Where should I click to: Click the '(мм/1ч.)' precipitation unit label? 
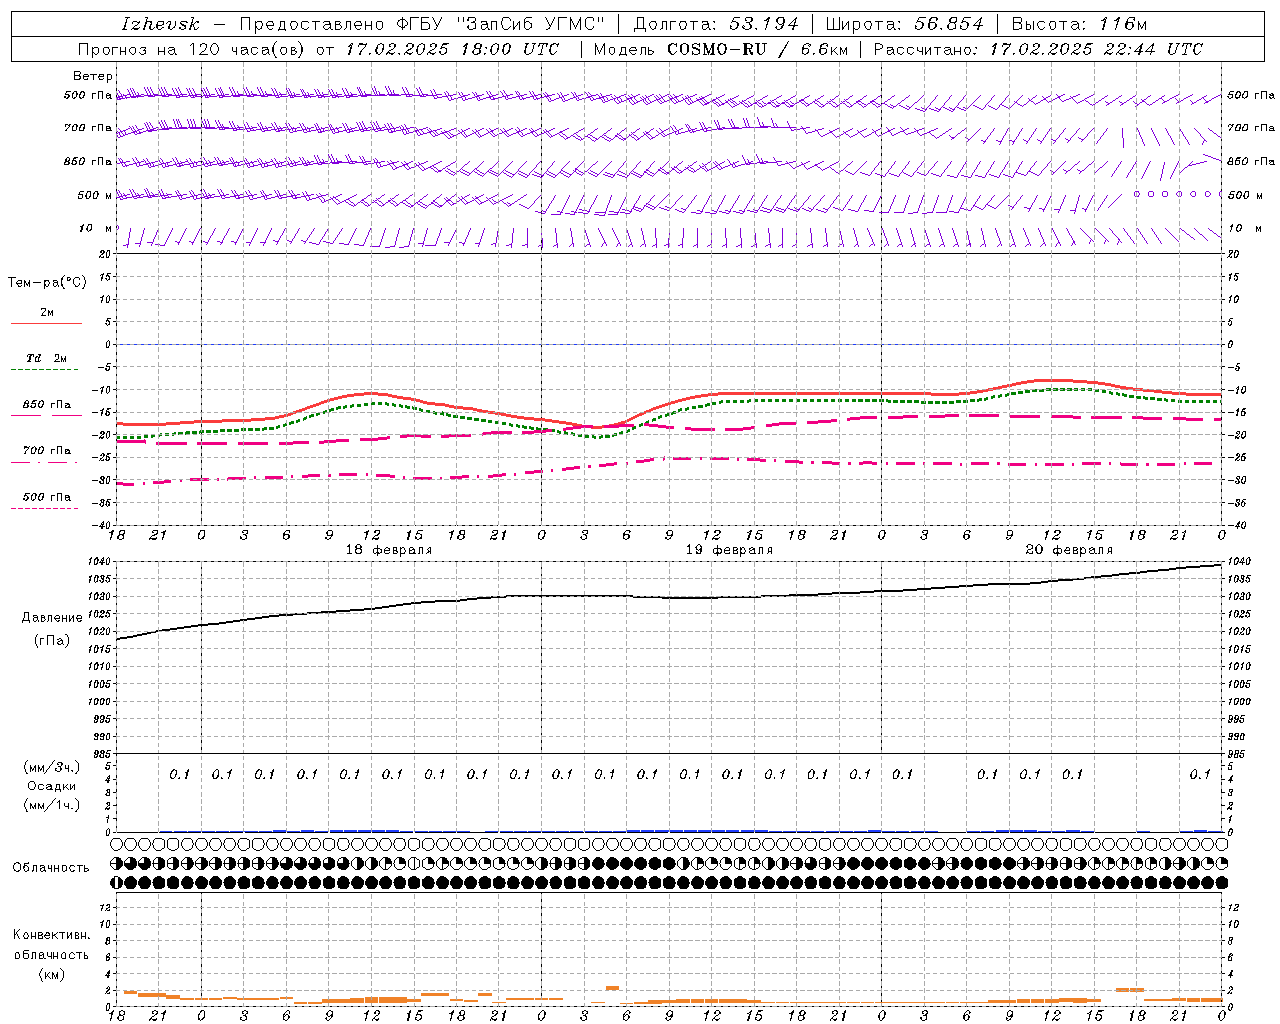(x=52, y=805)
